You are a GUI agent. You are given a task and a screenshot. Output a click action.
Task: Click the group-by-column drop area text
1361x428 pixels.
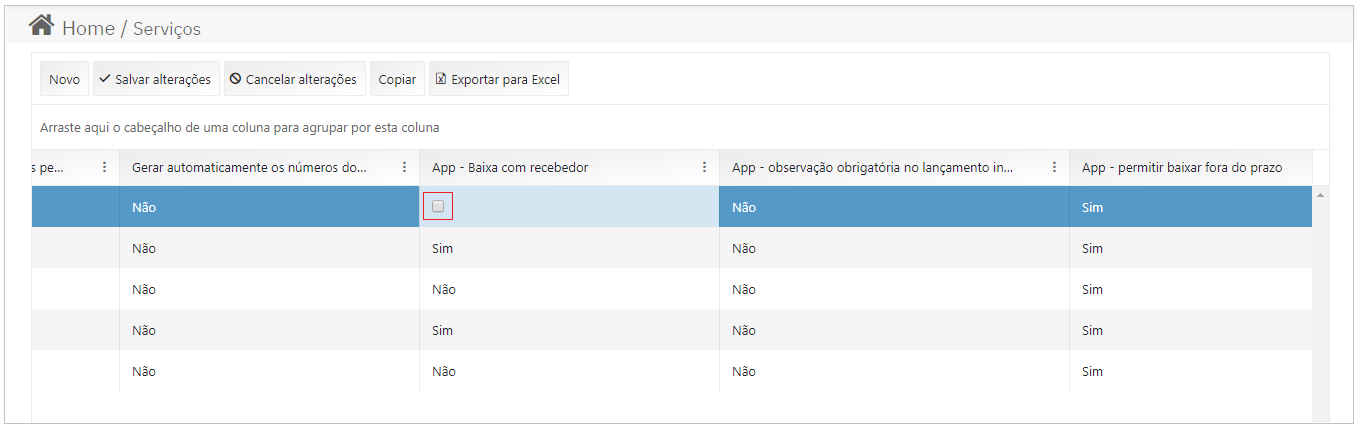coord(239,128)
